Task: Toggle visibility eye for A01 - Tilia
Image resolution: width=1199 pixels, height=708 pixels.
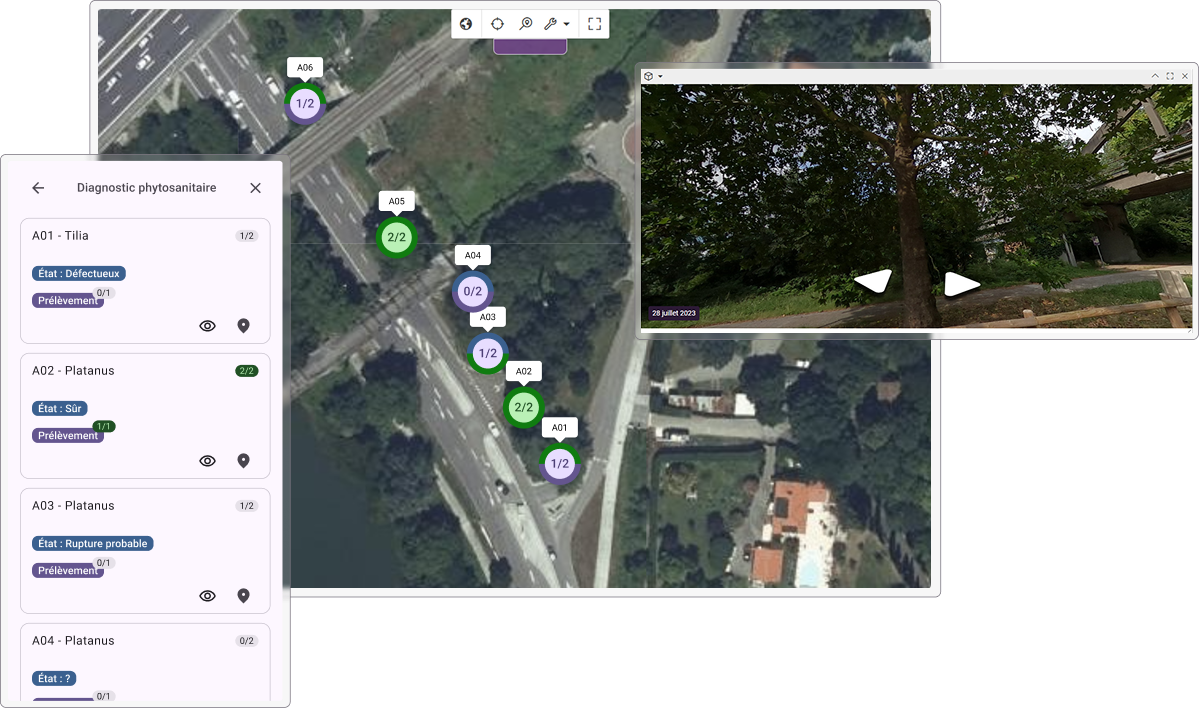Action: pyautogui.click(x=207, y=326)
